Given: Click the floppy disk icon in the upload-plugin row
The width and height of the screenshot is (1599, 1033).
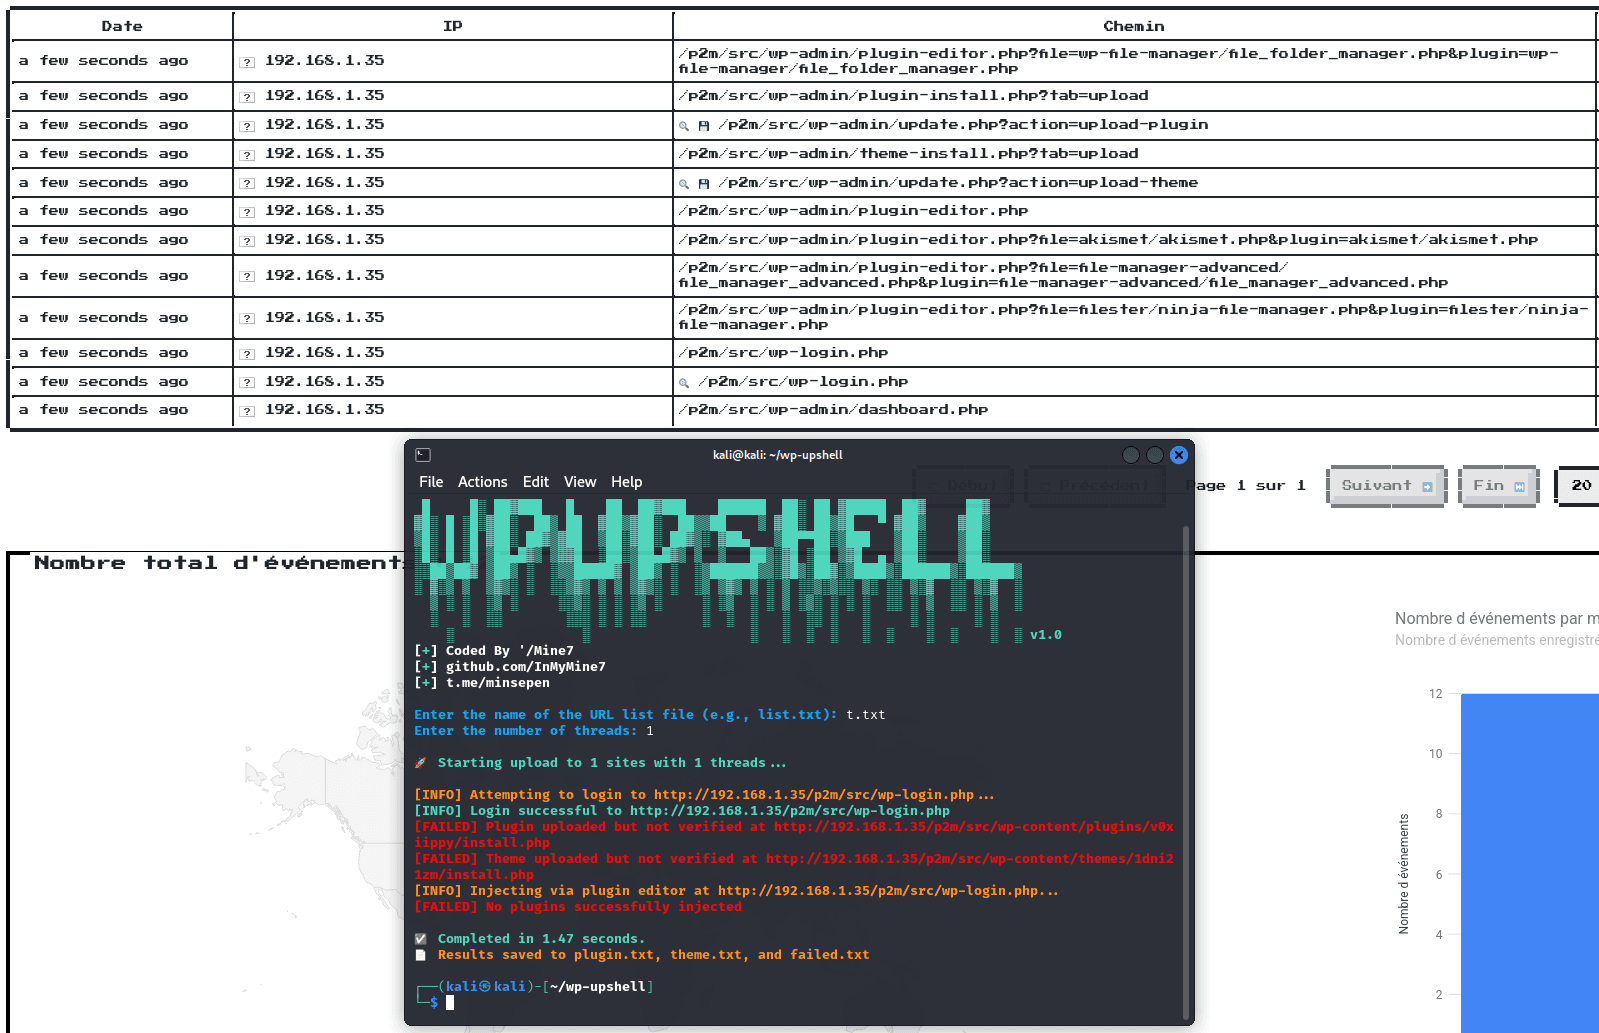Looking at the screenshot, I should [704, 126].
